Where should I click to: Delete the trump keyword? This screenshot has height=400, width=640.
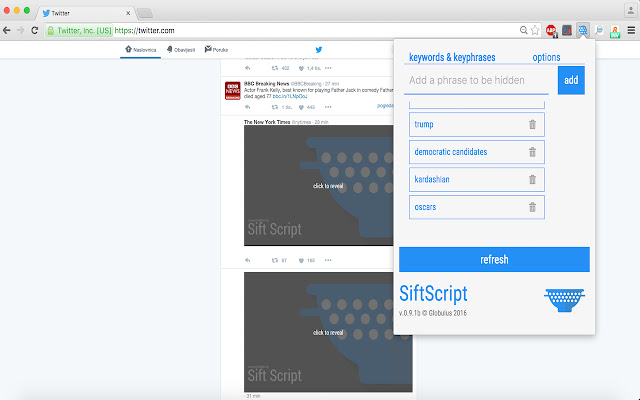pos(532,124)
